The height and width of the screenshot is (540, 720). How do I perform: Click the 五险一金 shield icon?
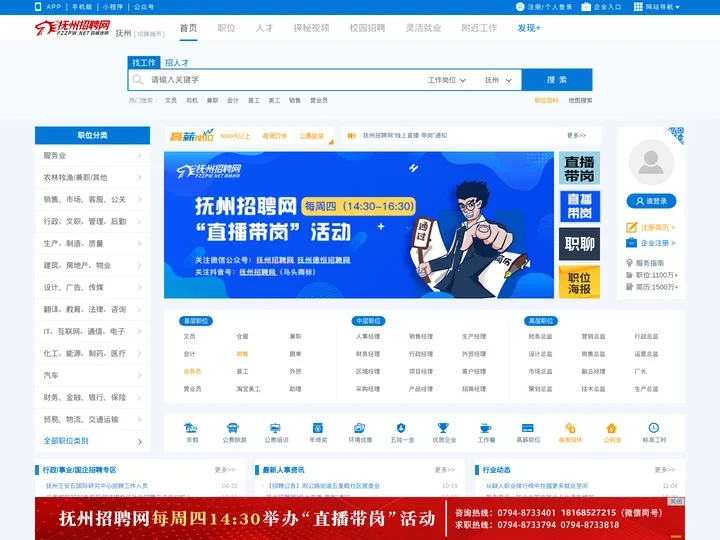(401, 428)
